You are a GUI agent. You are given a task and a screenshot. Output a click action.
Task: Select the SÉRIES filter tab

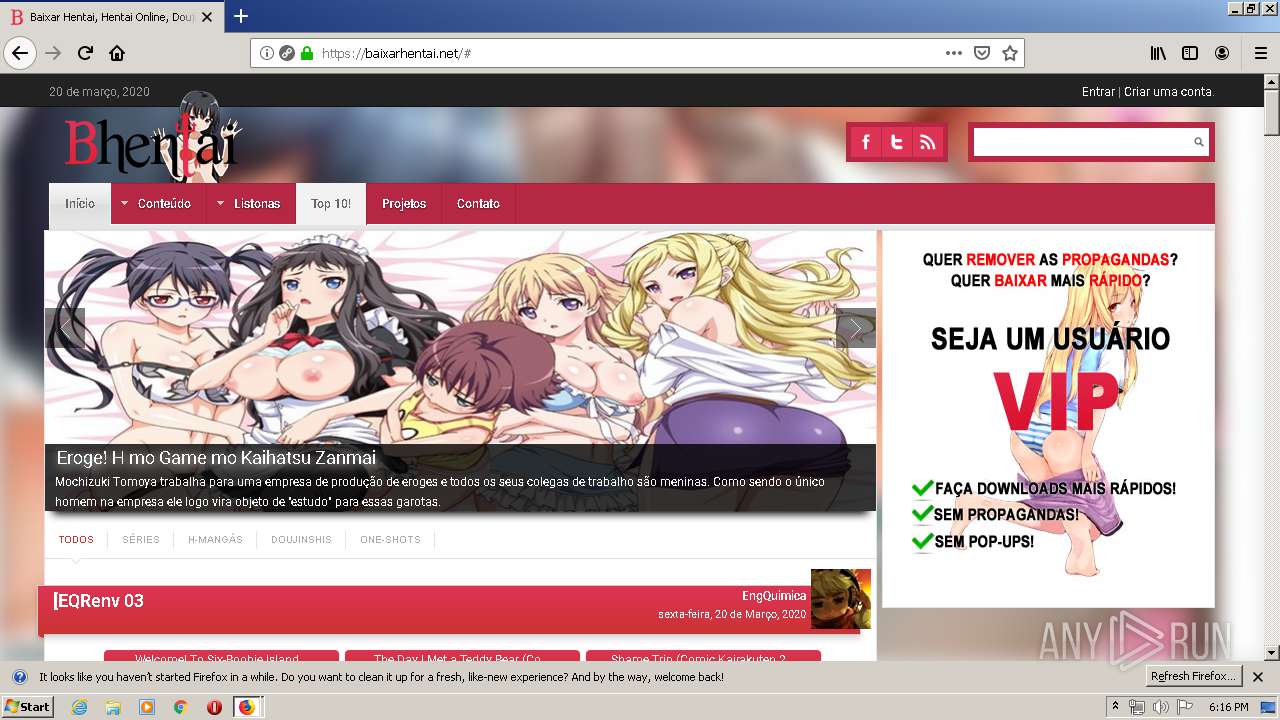point(141,539)
